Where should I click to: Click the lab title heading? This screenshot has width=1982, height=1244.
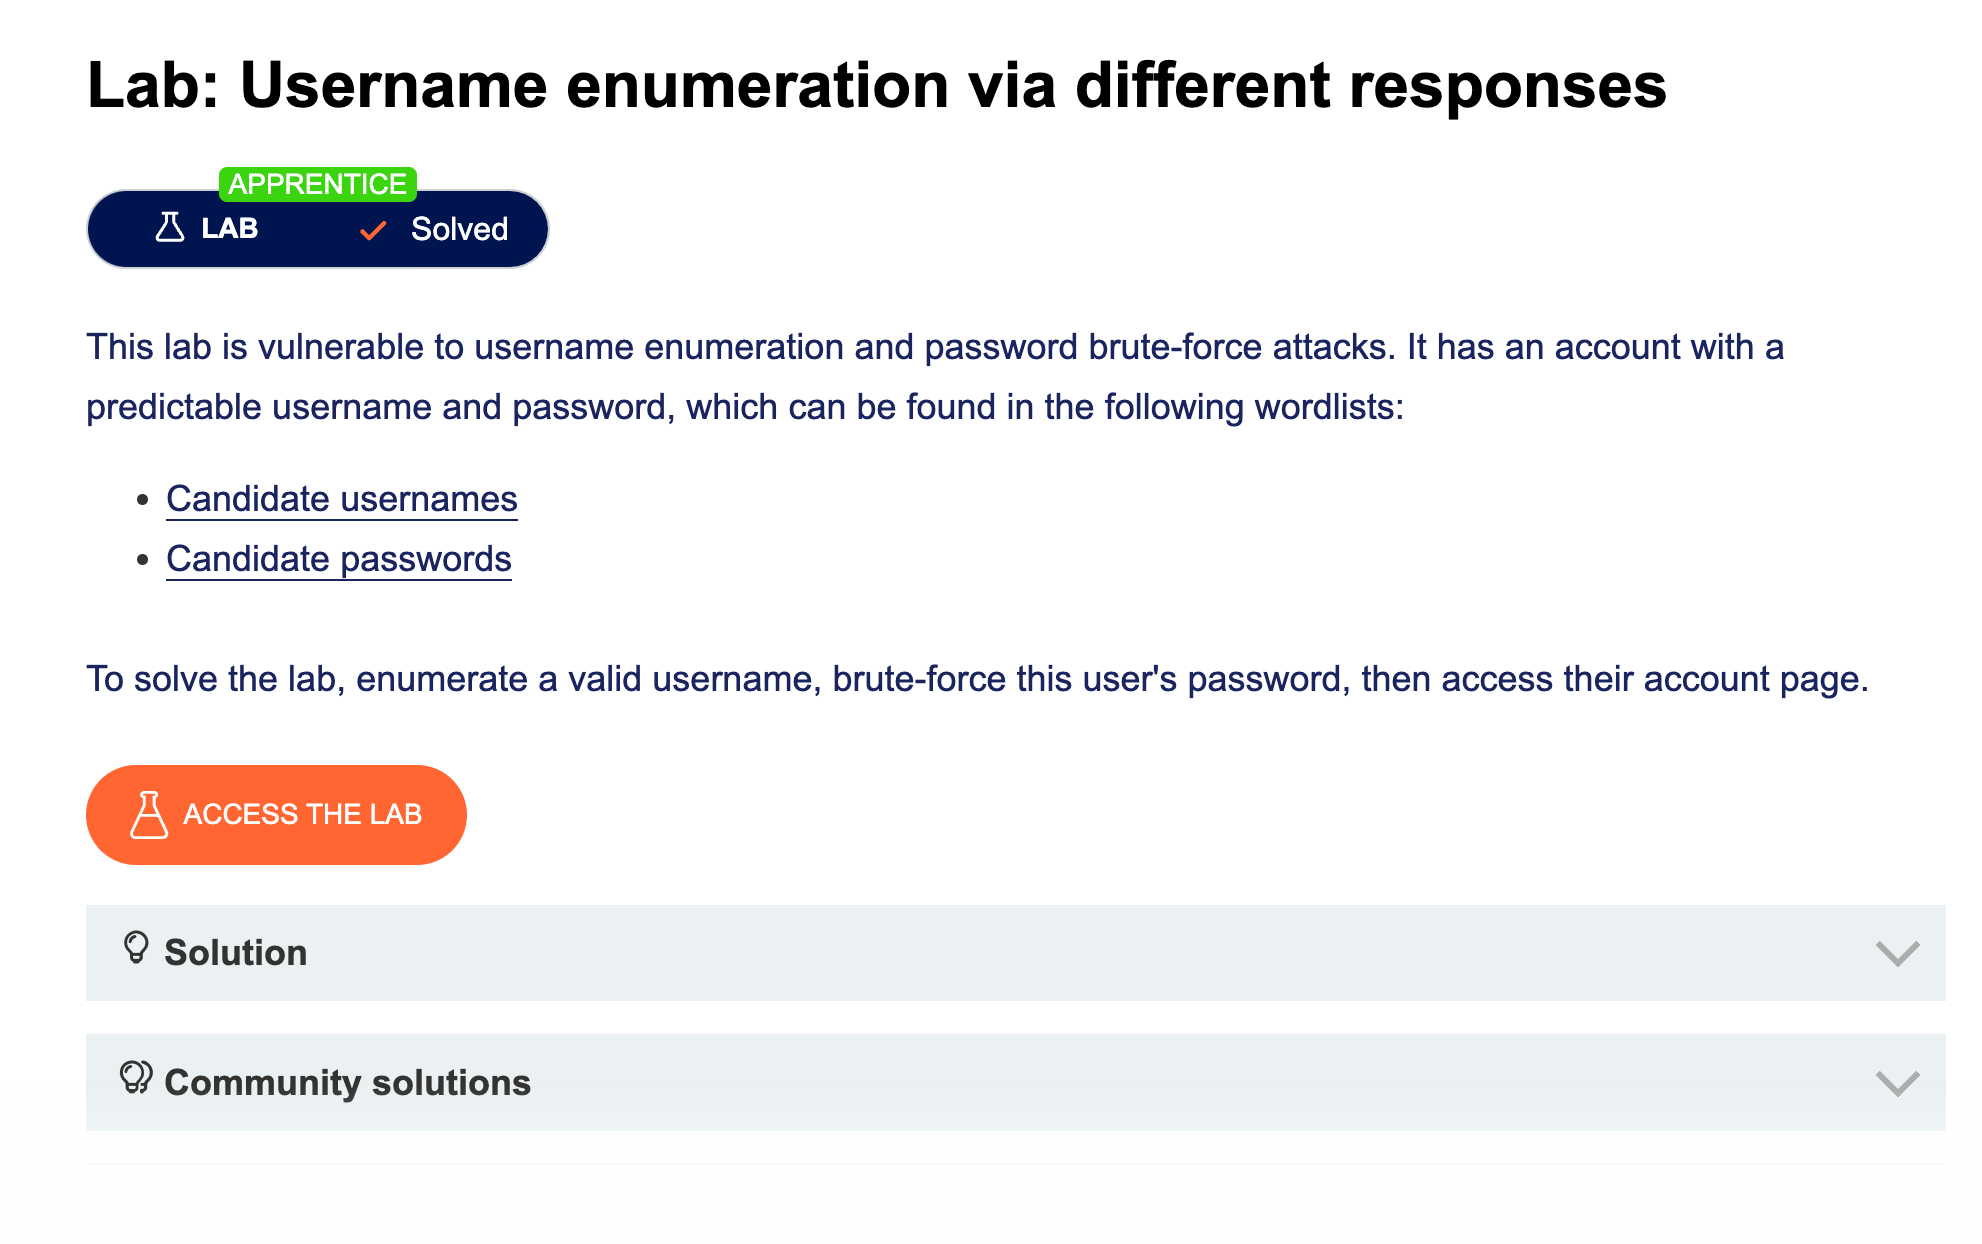tap(876, 85)
